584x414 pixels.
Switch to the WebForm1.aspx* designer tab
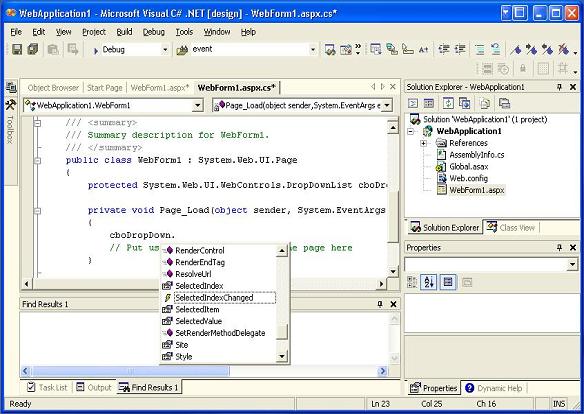(160, 88)
